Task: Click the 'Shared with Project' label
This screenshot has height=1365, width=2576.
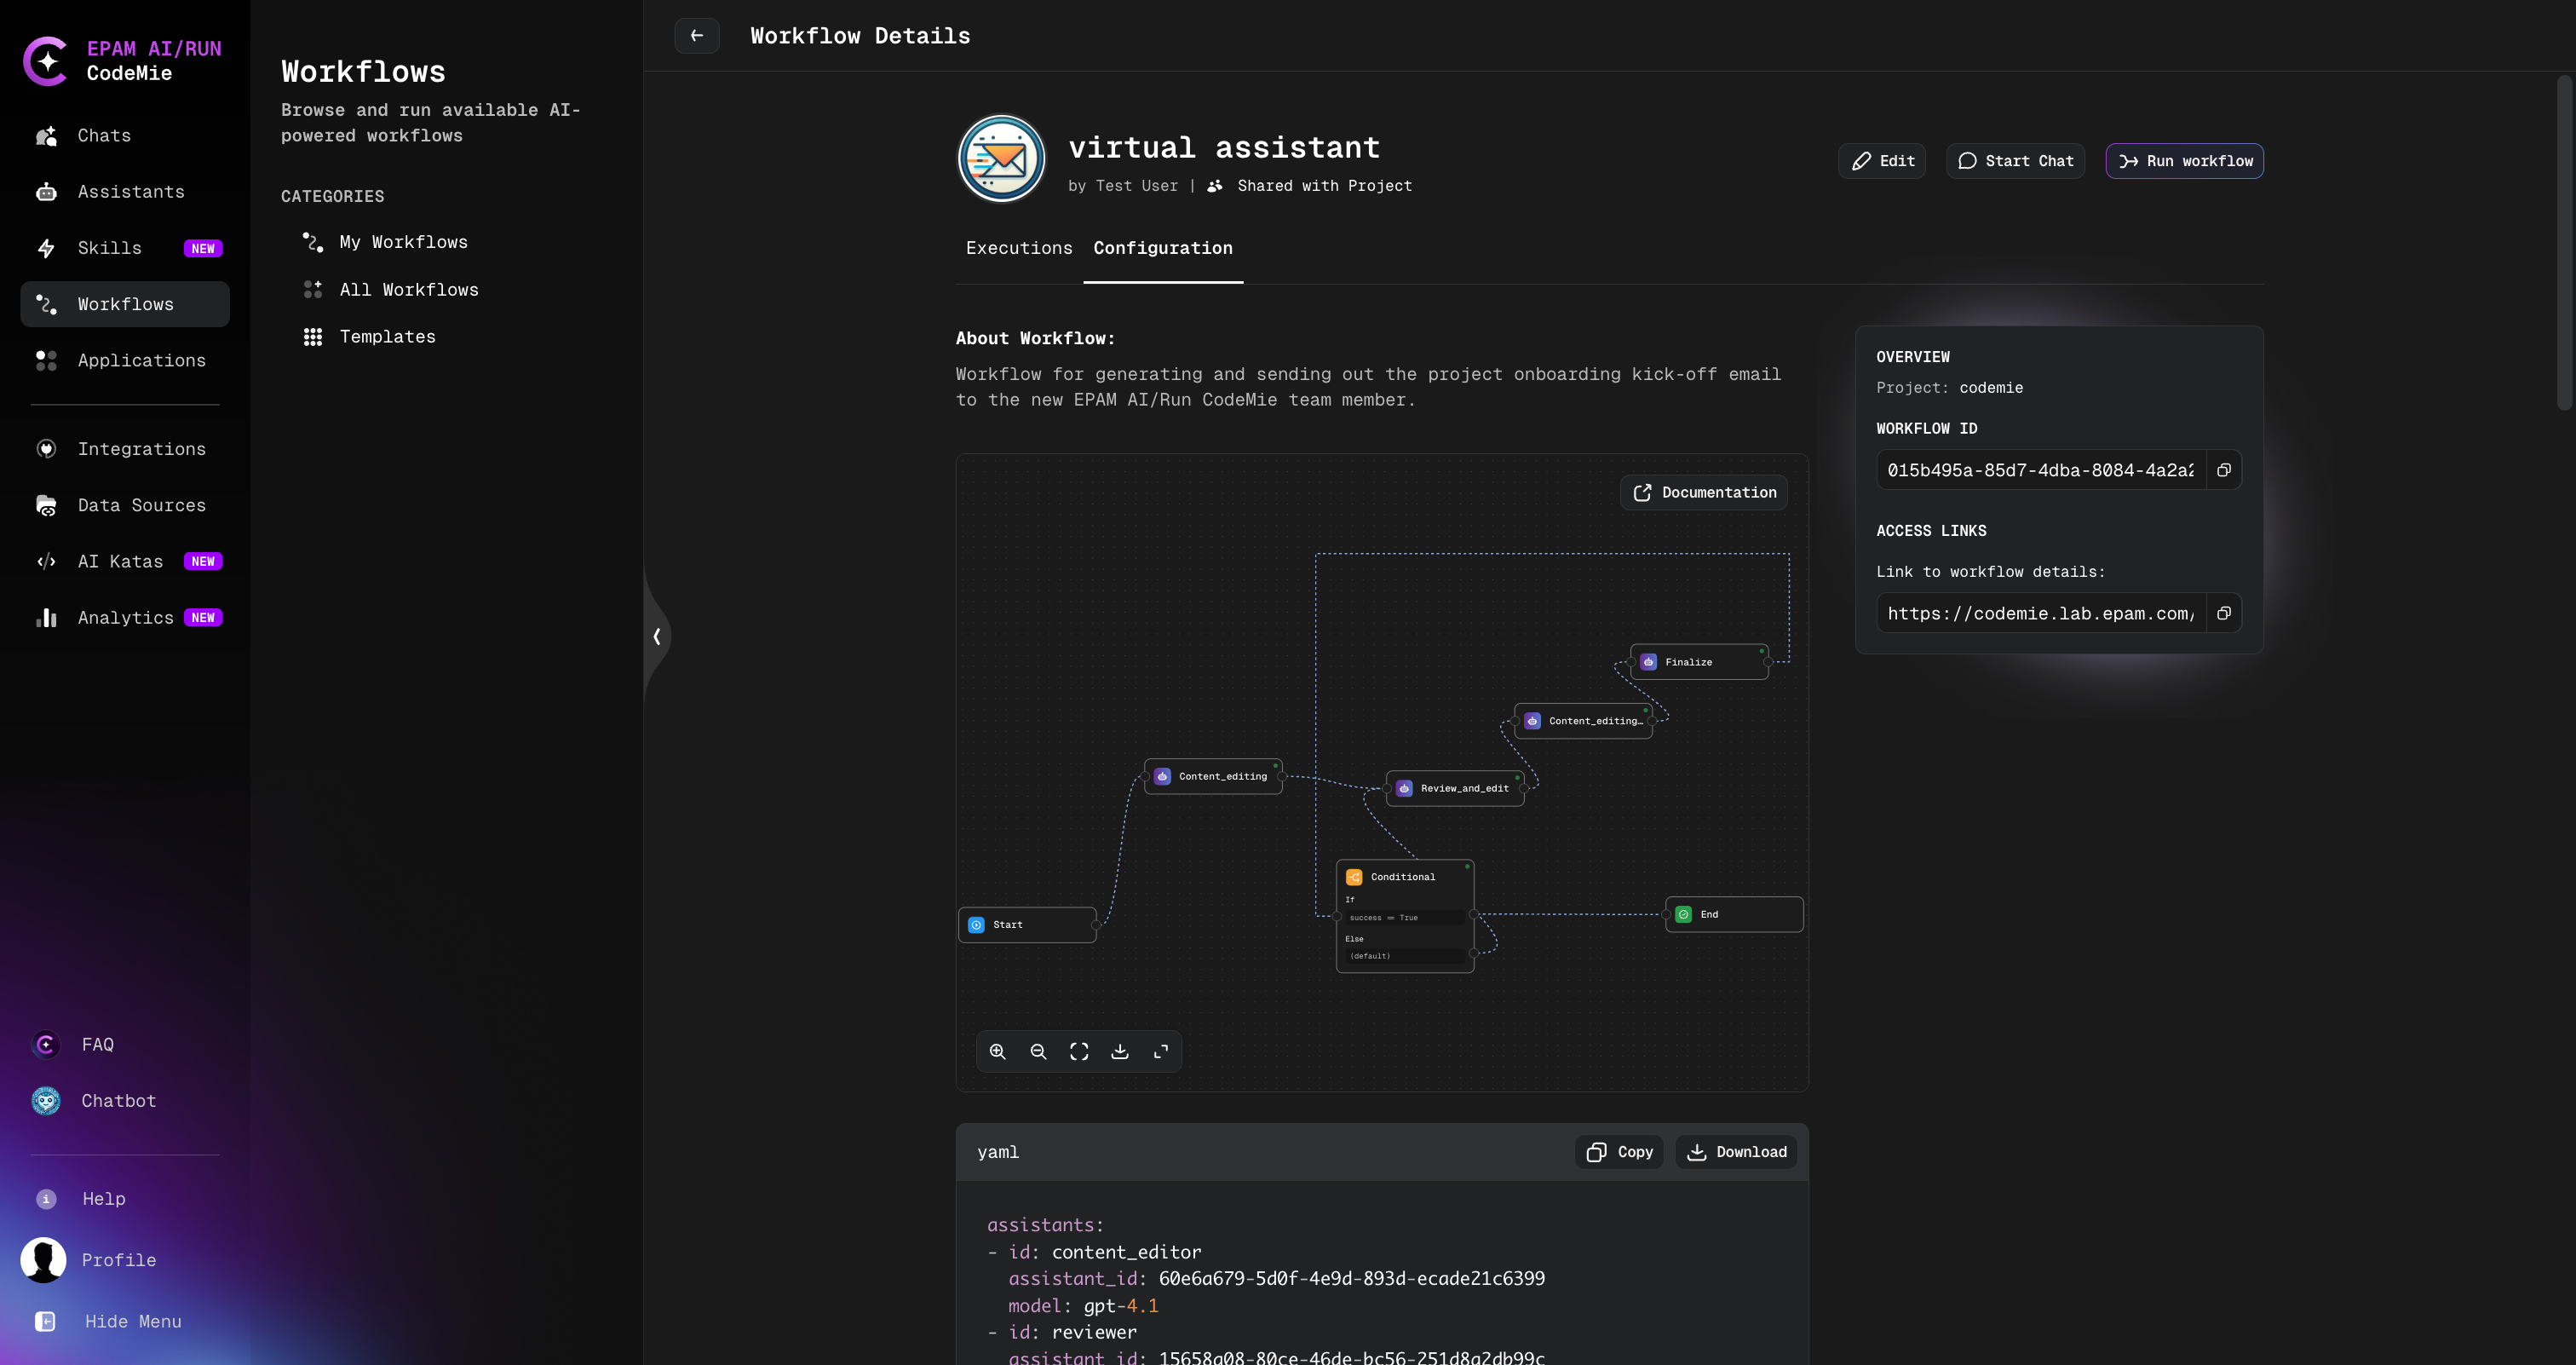Action: pyautogui.click(x=1324, y=186)
